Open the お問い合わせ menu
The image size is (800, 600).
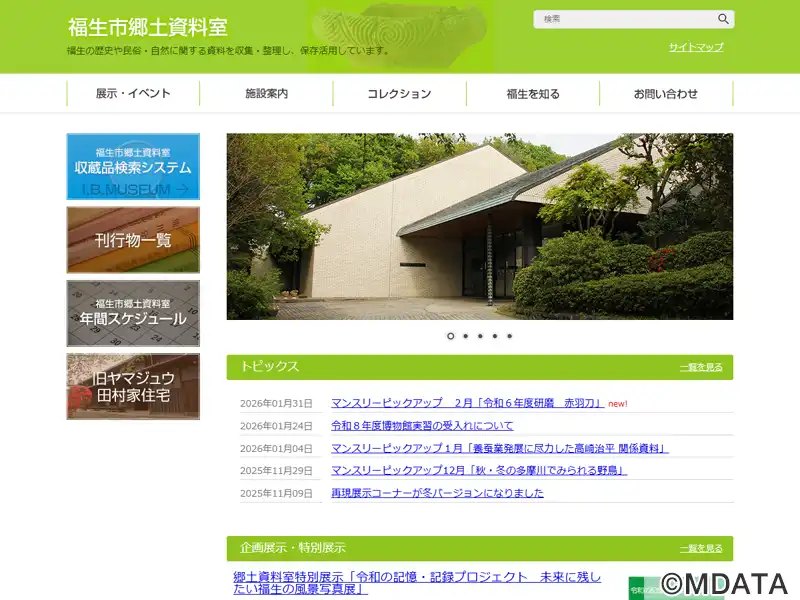click(x=666, y=93)
